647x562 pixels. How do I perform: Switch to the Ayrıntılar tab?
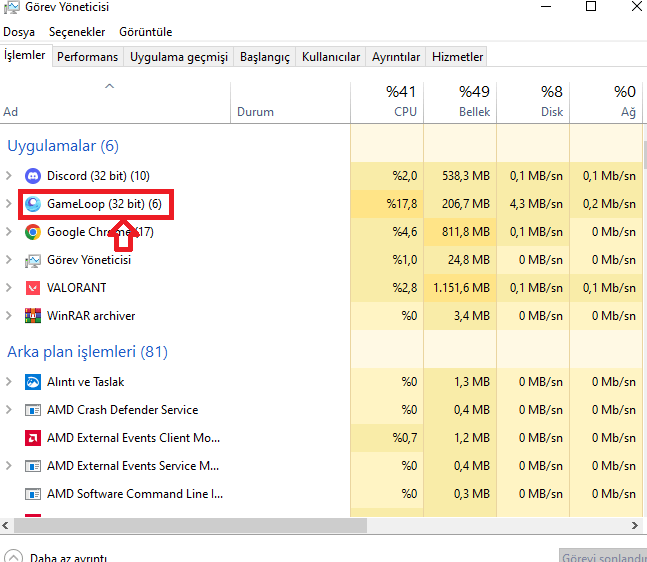coord(396,57)
